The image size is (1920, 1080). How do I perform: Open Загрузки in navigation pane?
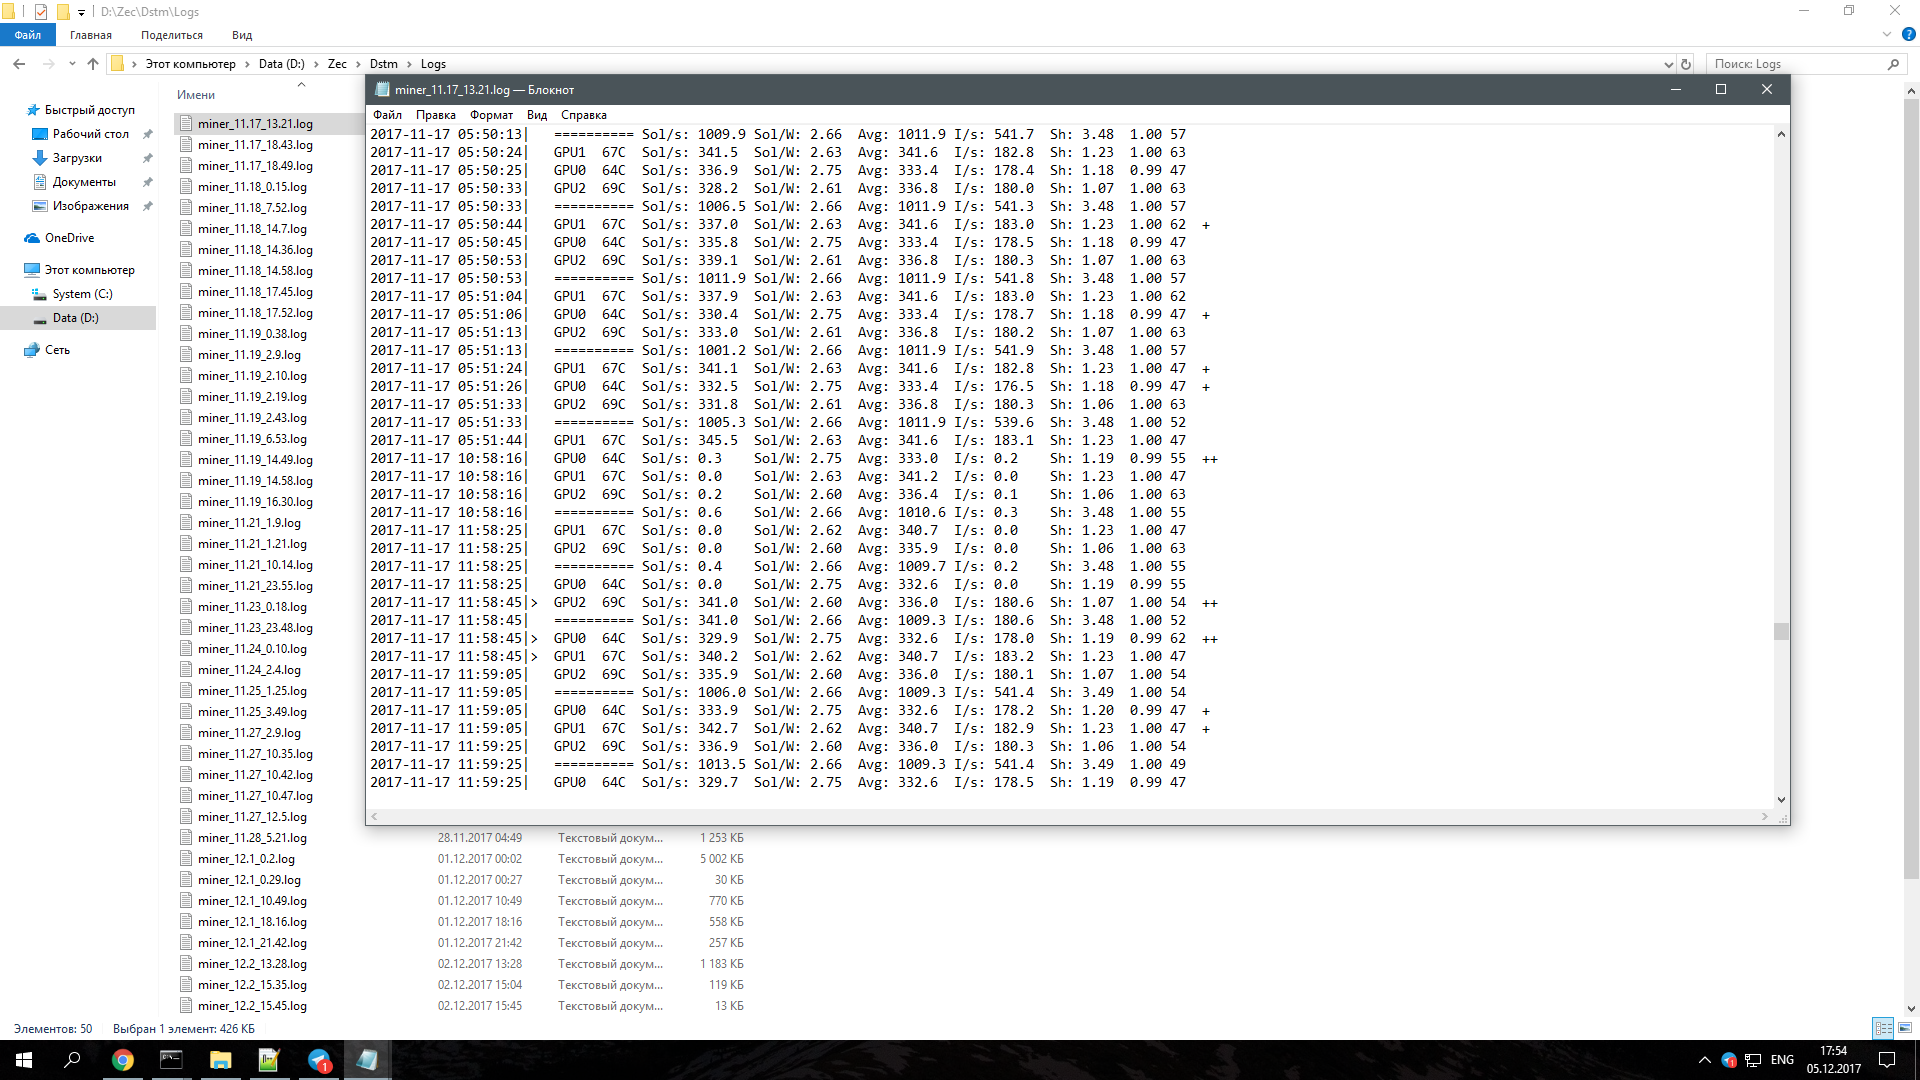[77, 158]
